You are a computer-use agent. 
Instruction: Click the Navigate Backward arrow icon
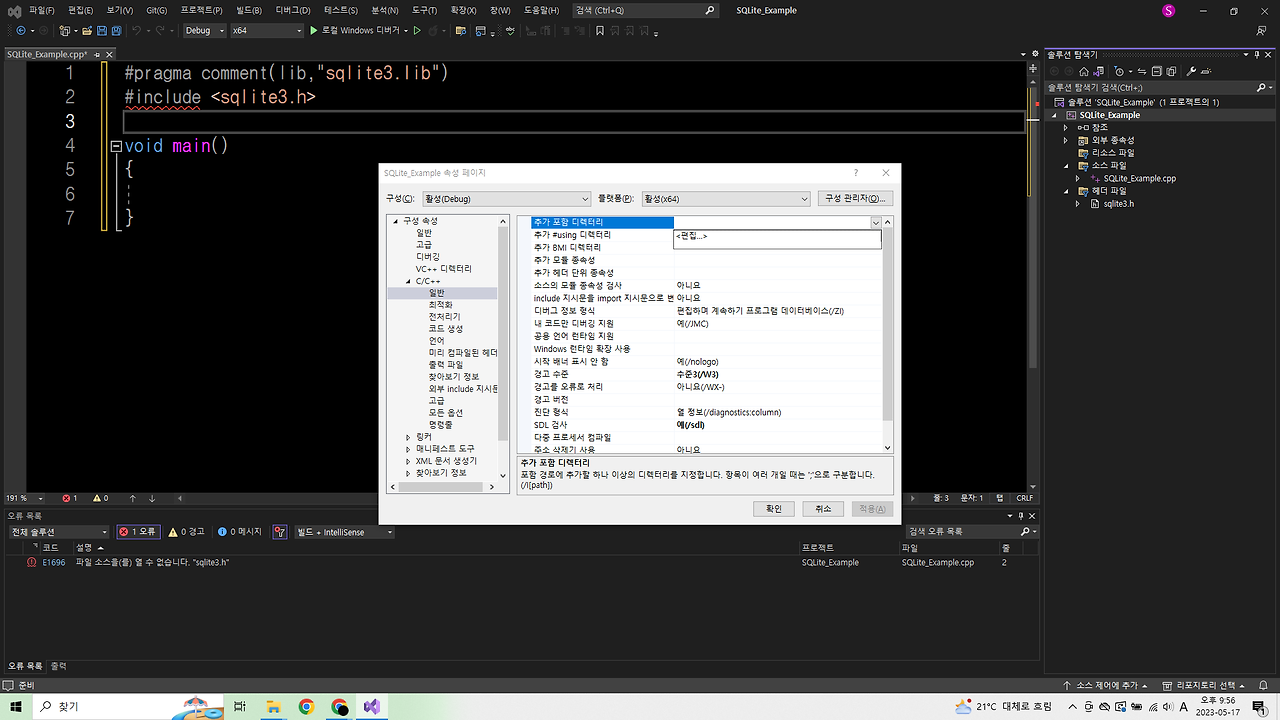[20, 31]
